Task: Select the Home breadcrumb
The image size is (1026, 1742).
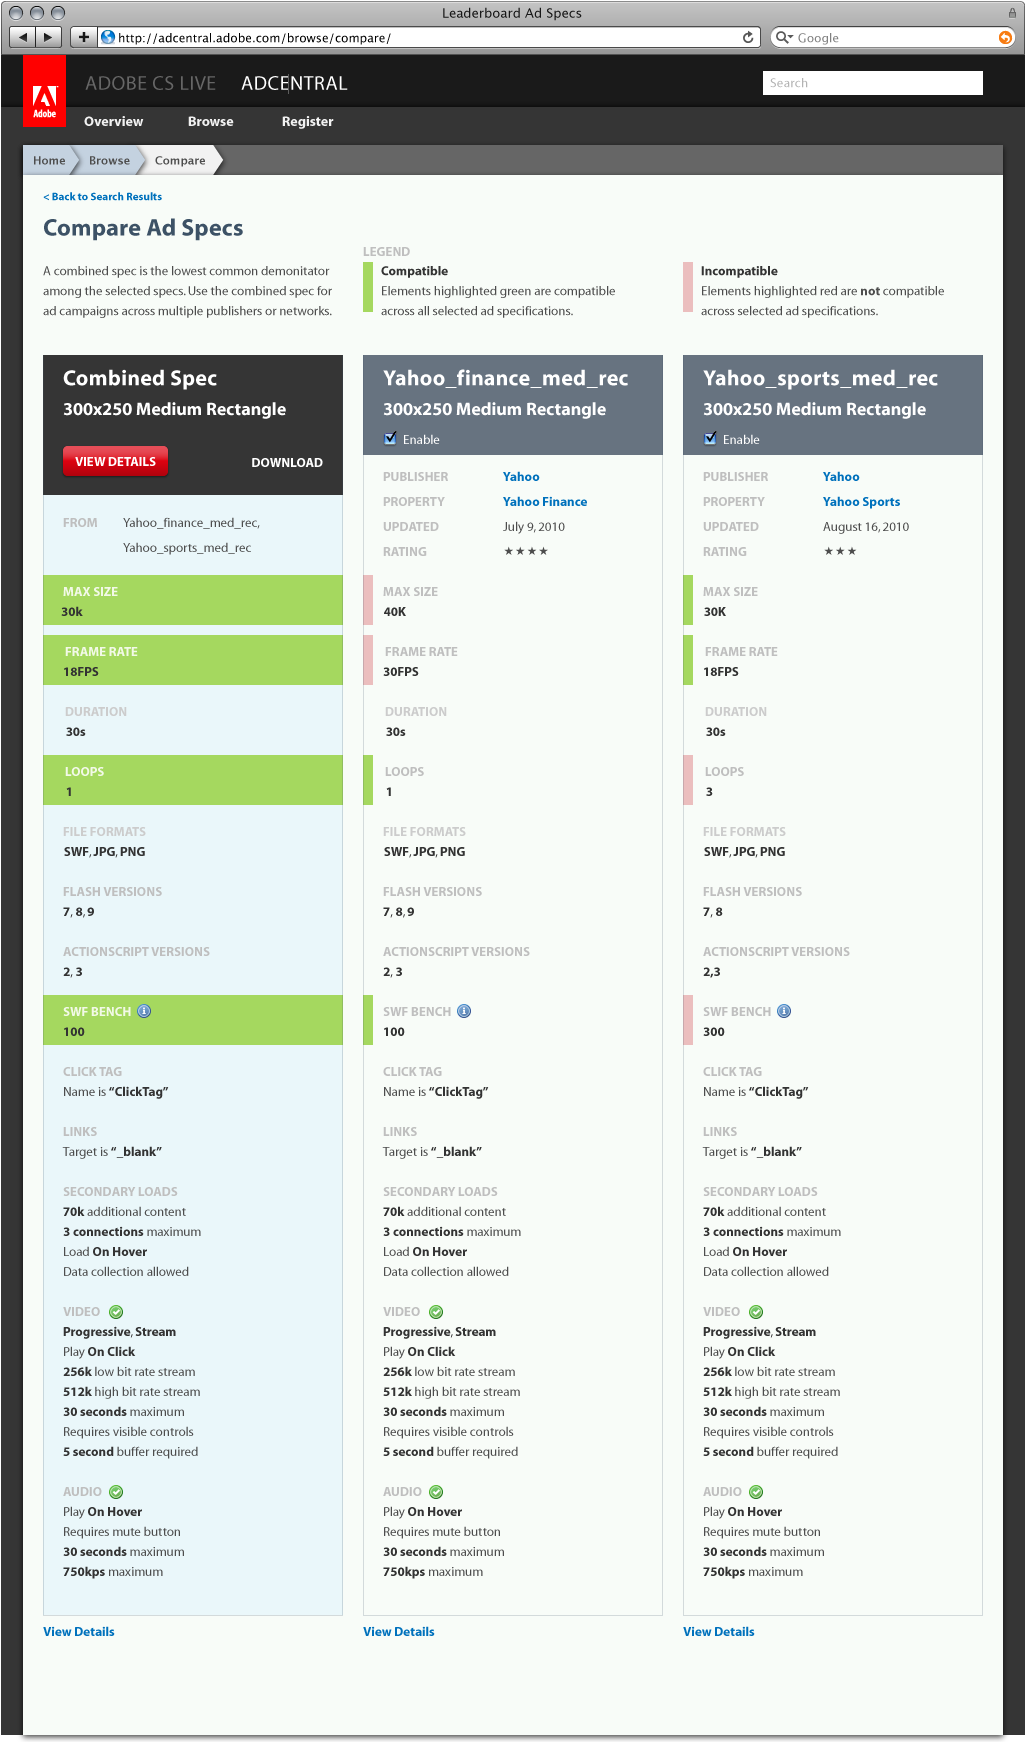Action: pyautogui.click(x=49, y=160)
